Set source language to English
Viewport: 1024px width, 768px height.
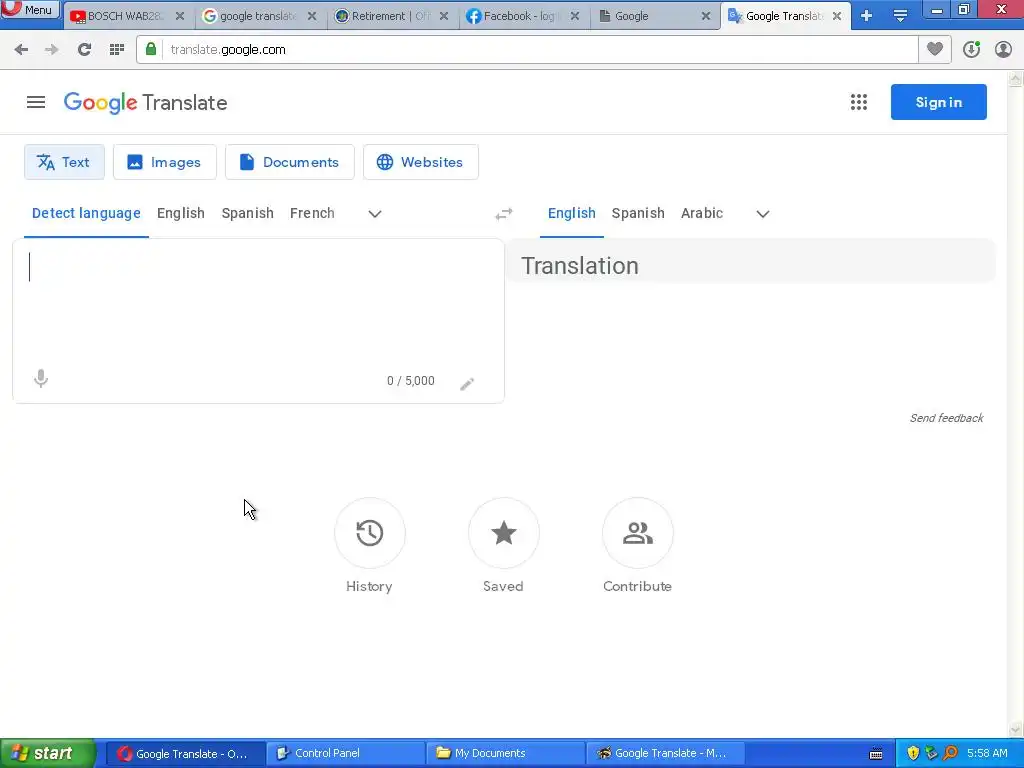point(181,214)
